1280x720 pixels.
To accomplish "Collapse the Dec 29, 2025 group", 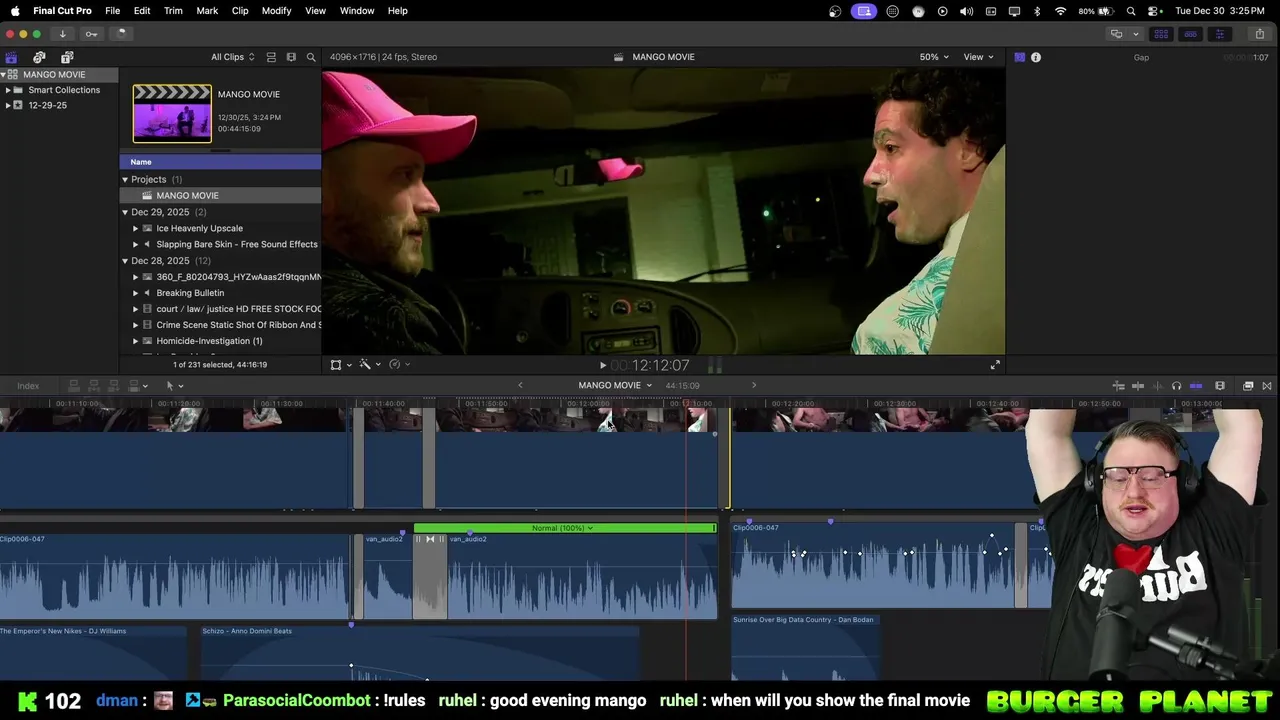I will (x=125, y=212).
